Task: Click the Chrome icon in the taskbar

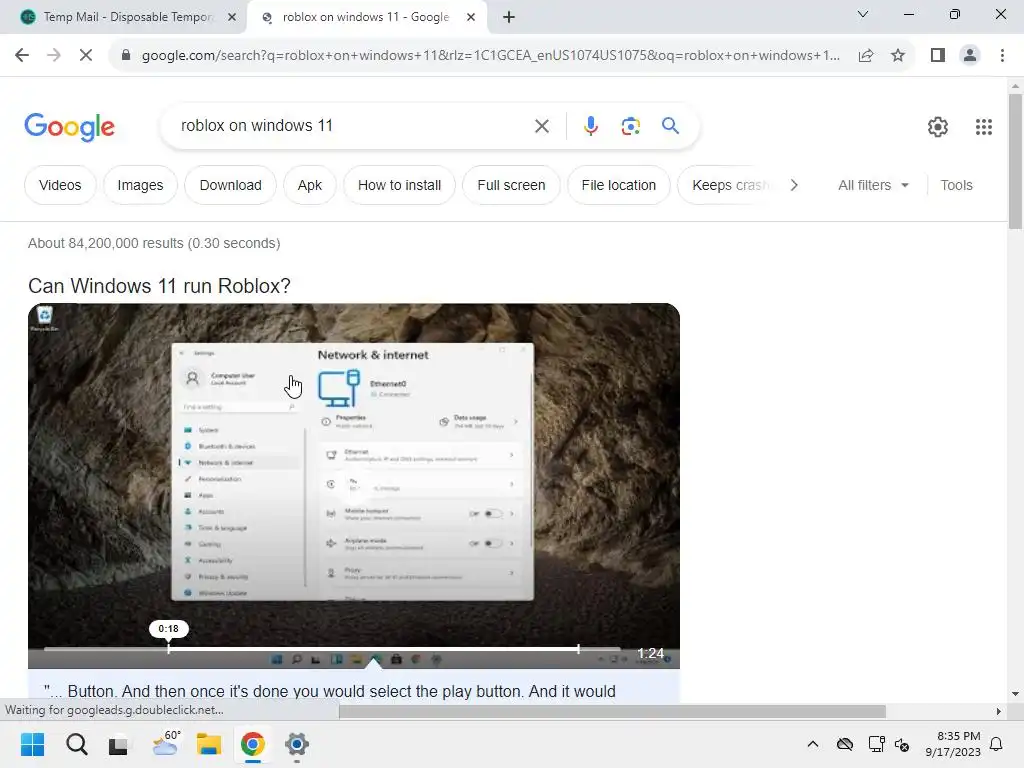Action: (x=253, y=744)
